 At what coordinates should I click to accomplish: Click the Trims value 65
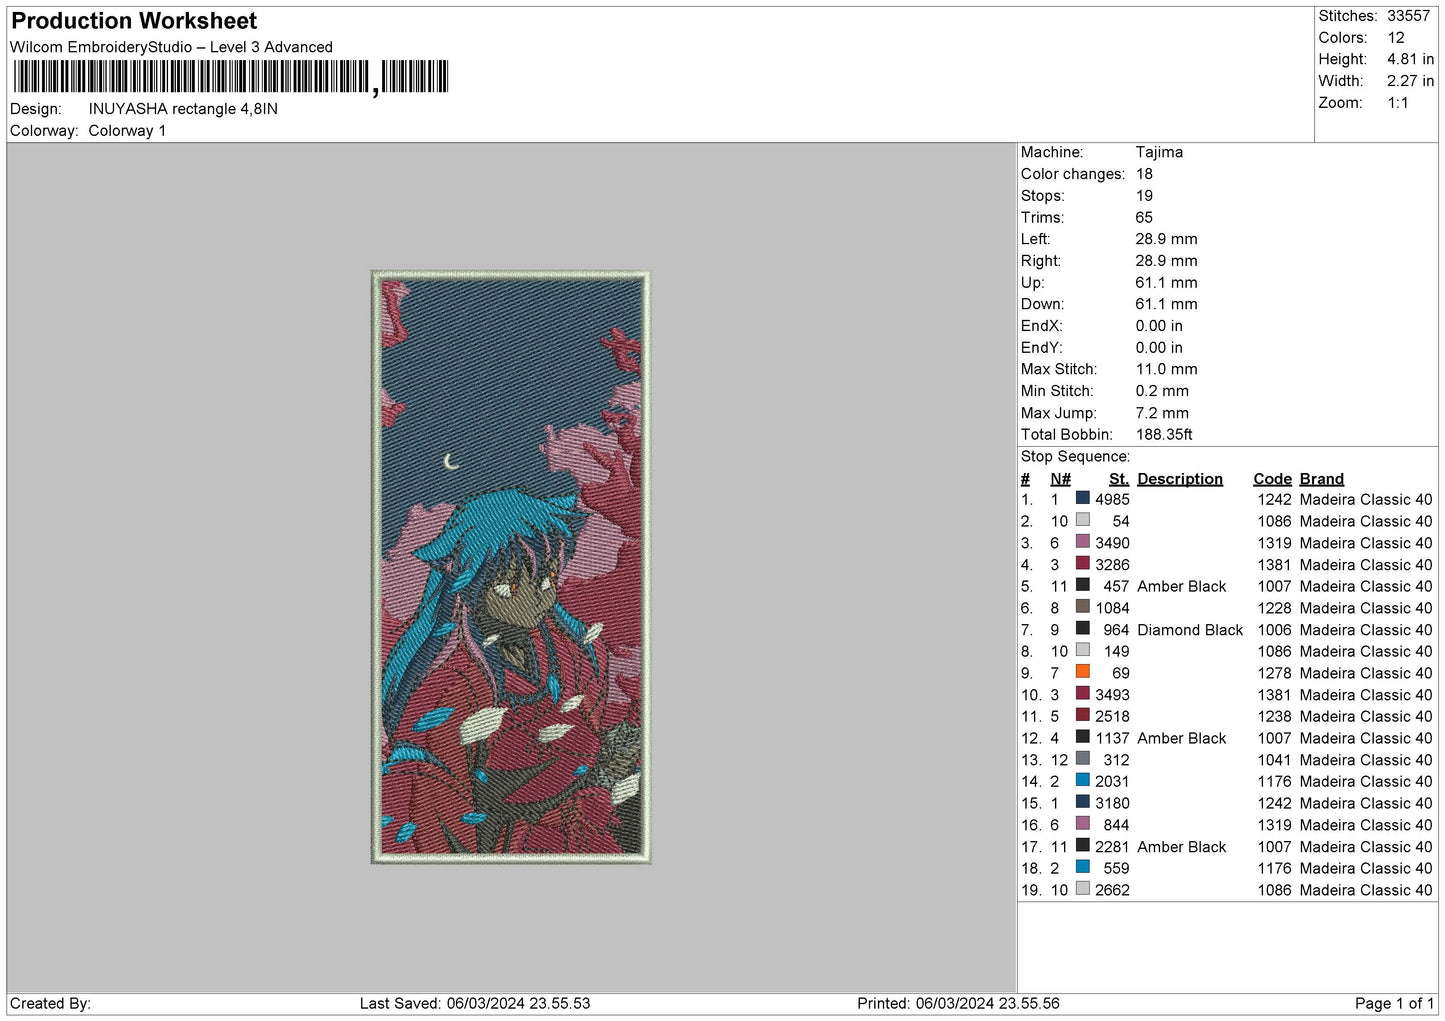(1144, 217)
